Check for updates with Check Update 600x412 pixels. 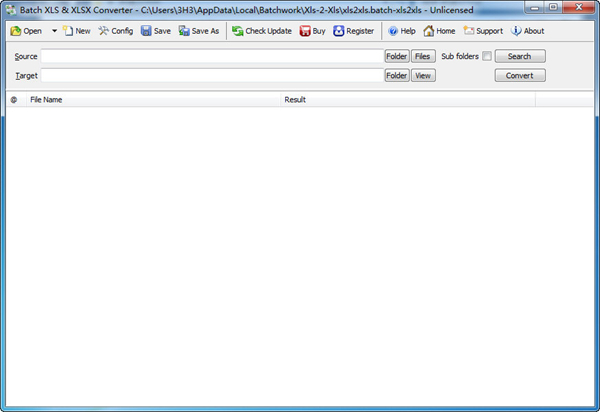pyautogui.click(x=262, y=31)
